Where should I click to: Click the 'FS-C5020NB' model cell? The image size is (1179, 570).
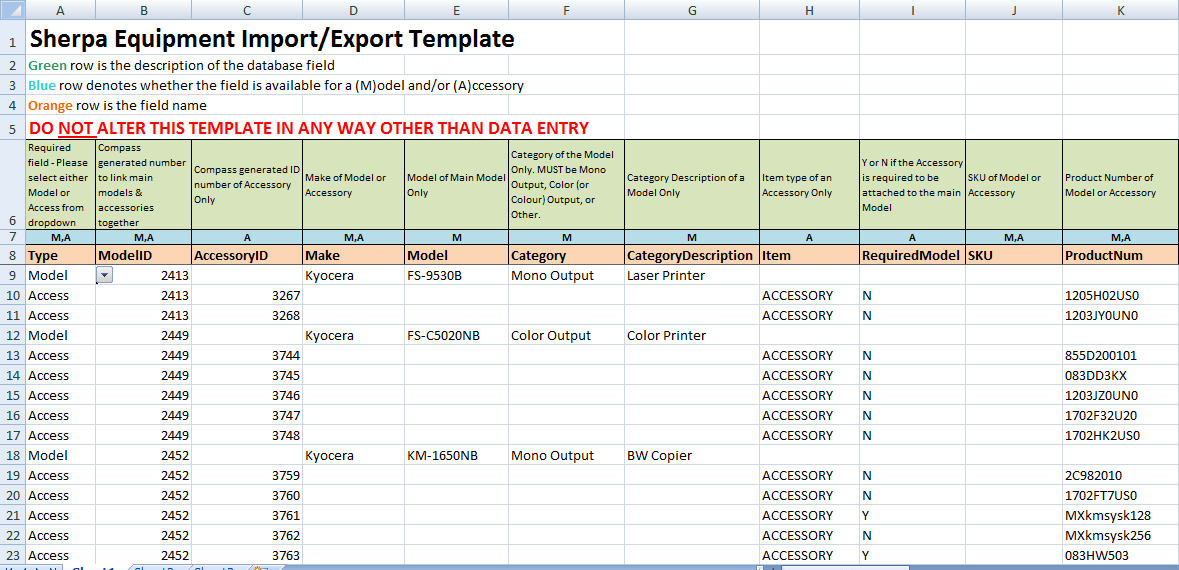coord(456,335)
